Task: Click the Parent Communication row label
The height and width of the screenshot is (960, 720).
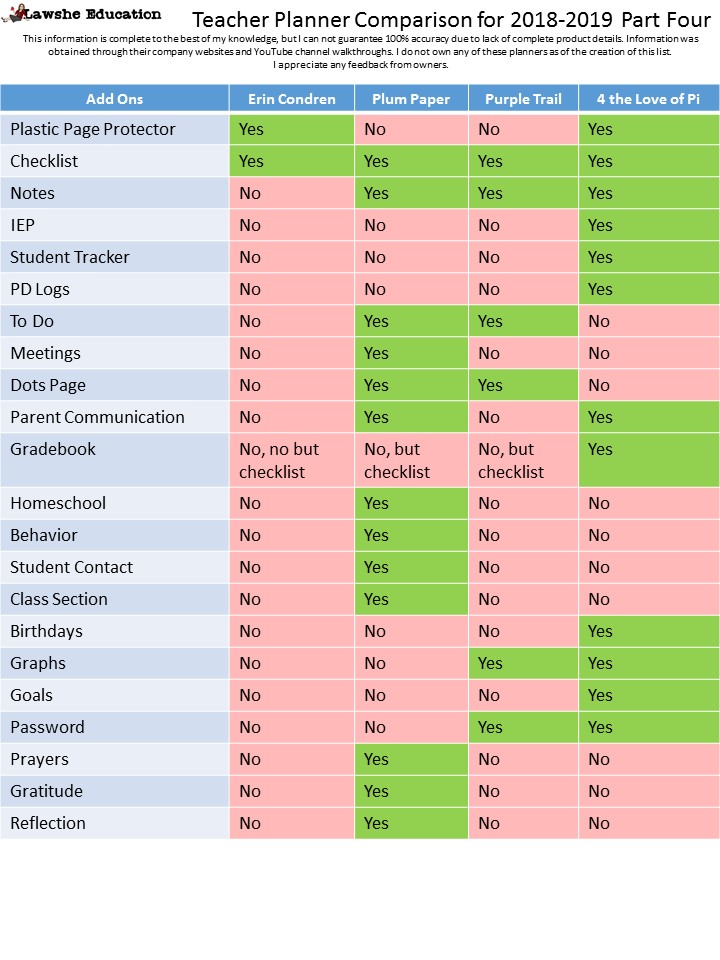Action: [x=97, y=417]
